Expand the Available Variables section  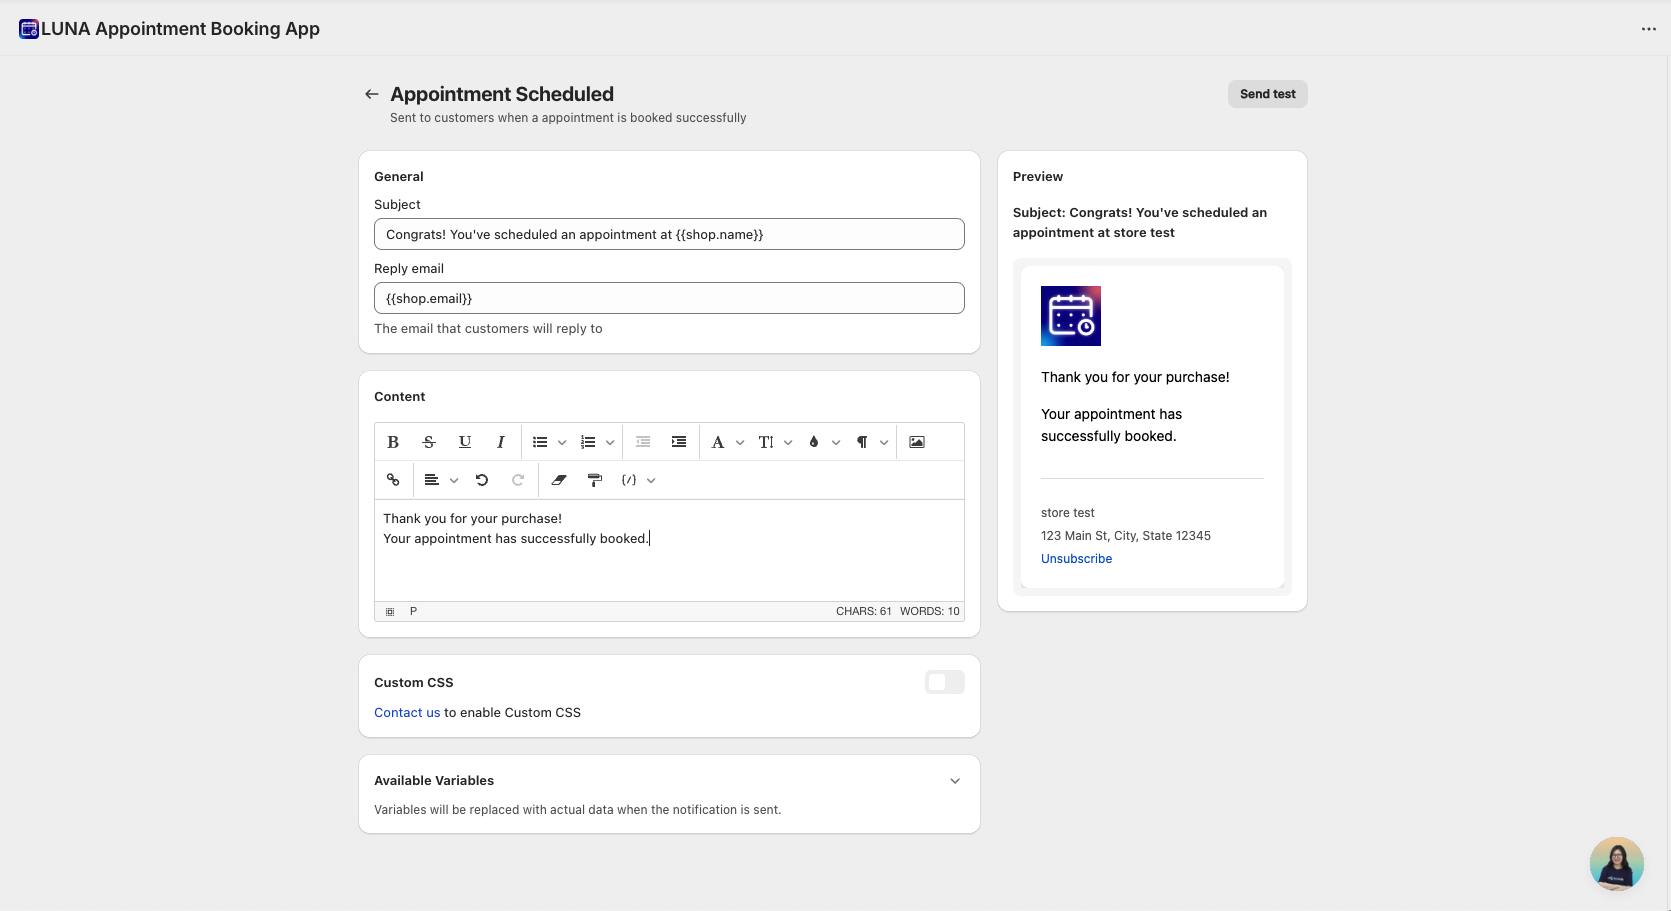(x=955, y=781)
